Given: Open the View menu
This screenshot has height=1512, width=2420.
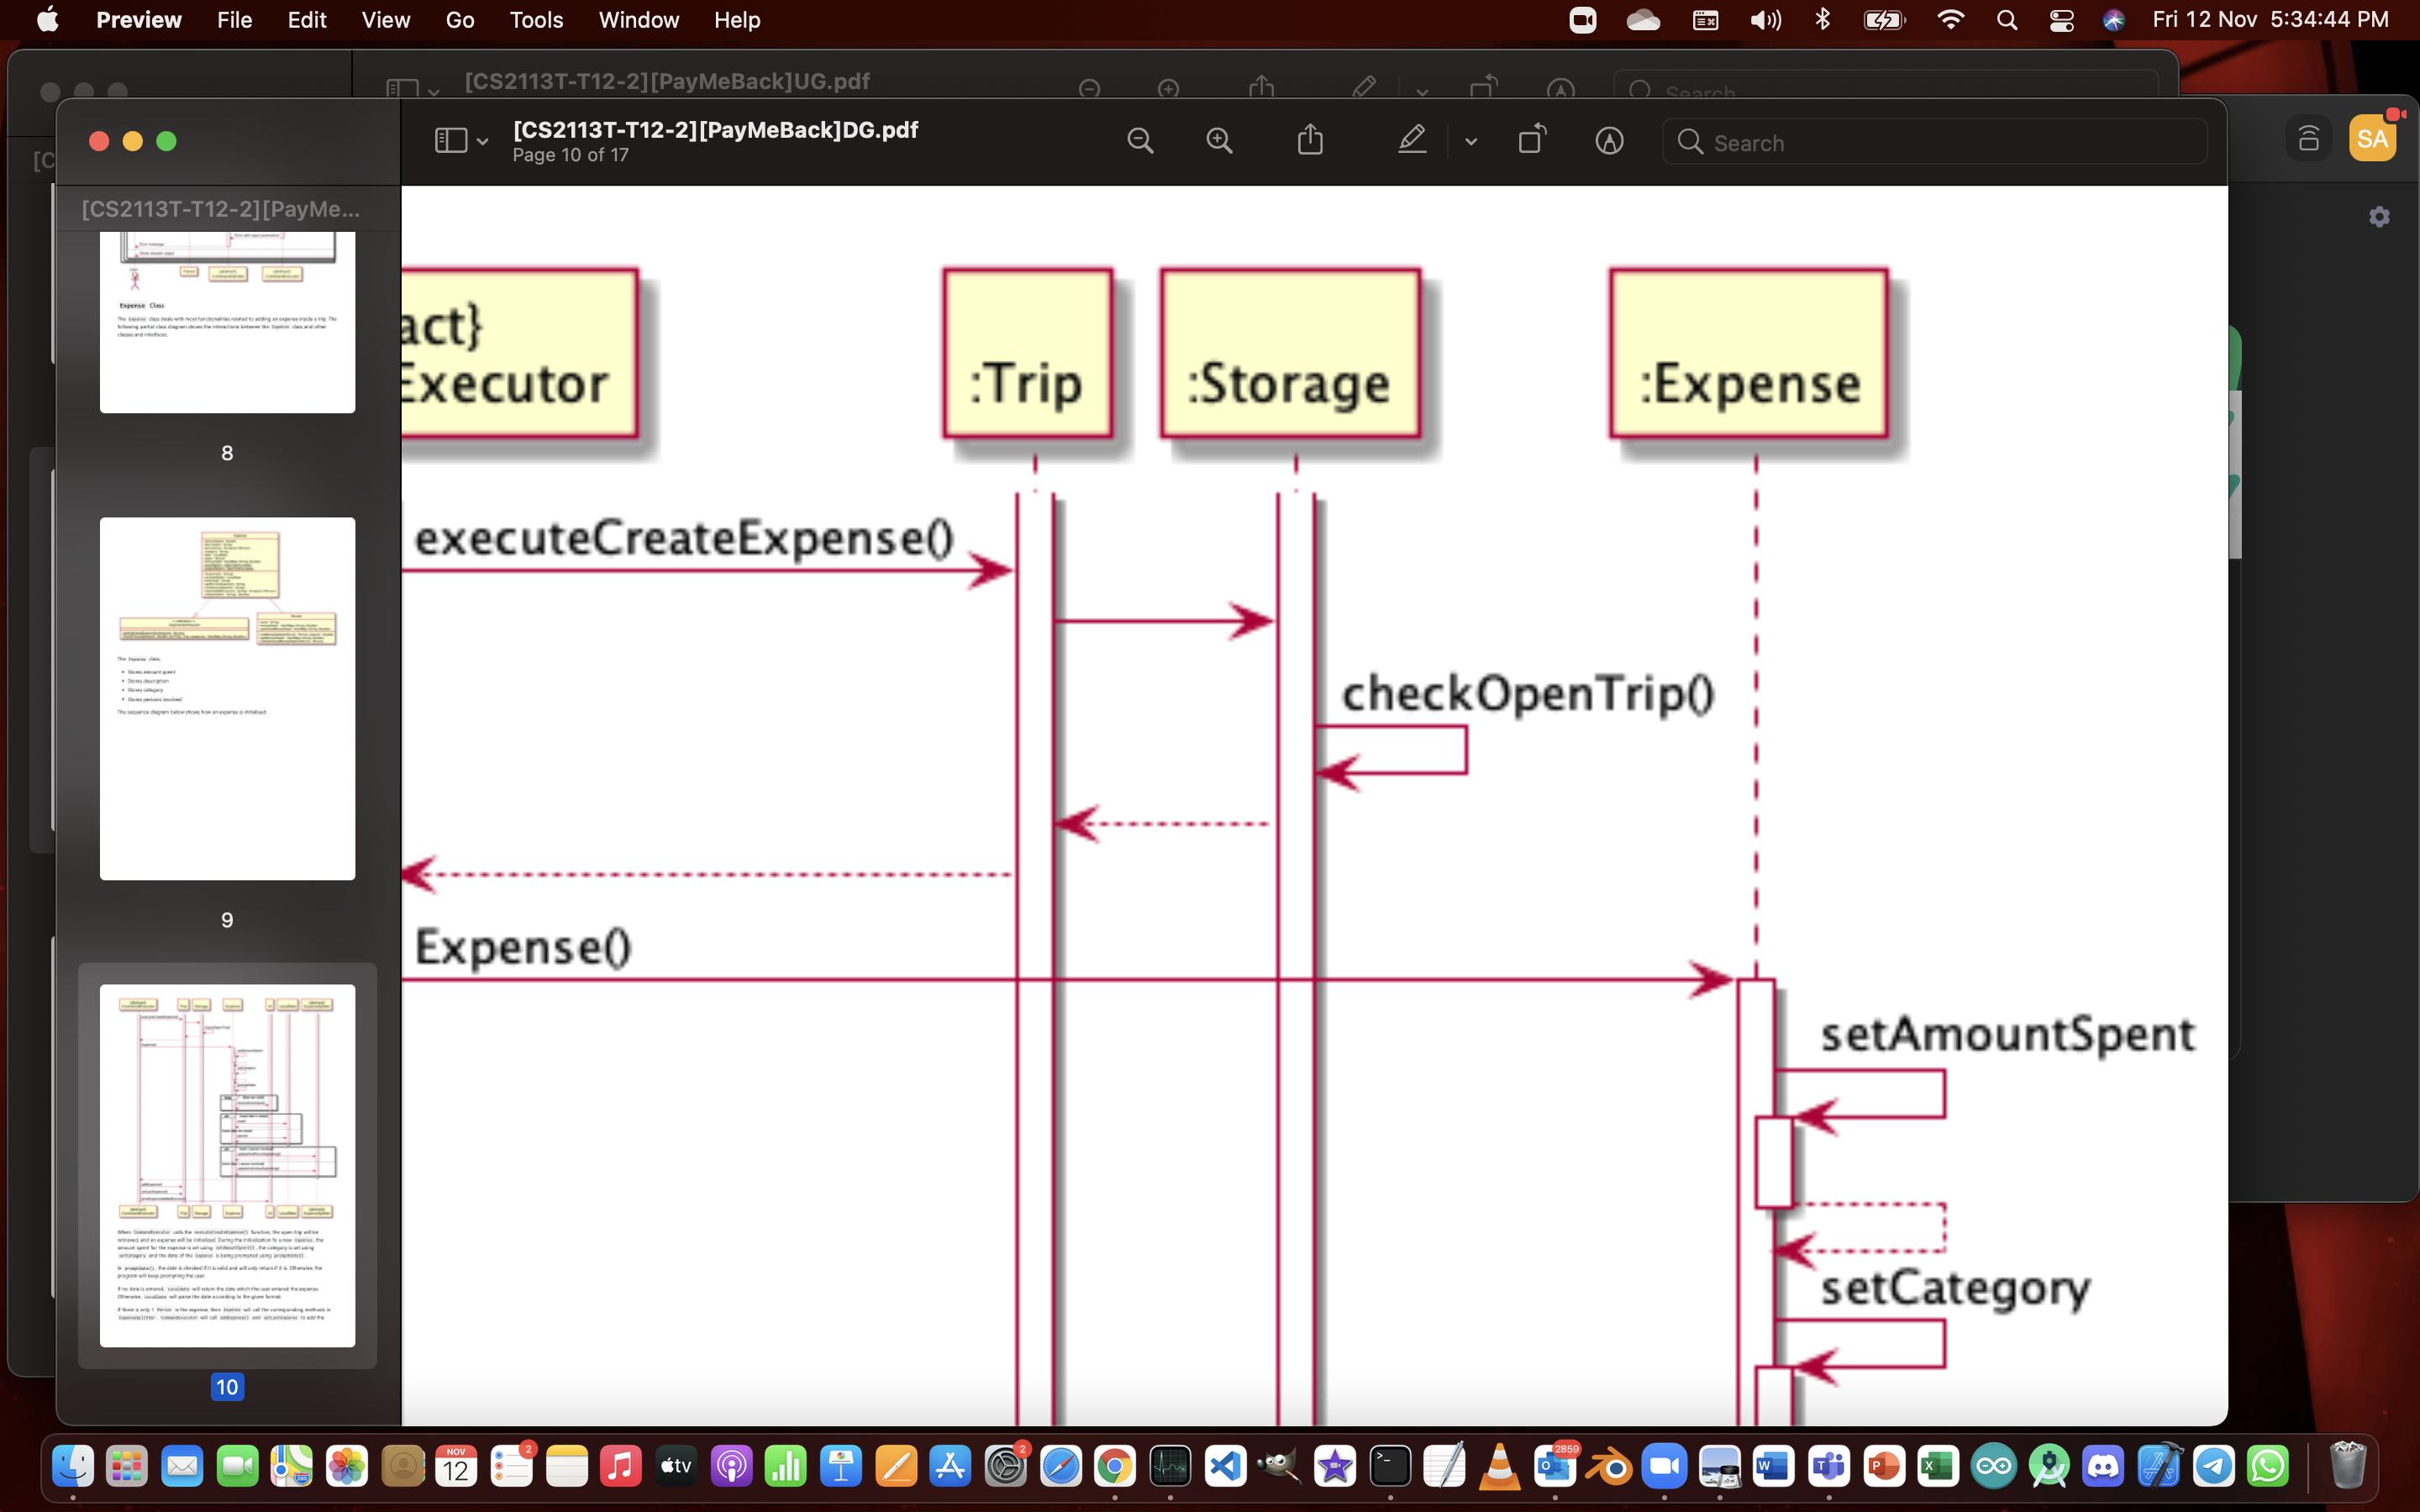Looking at the screenshot, I should pyautogui.click(x=385, y=20).
